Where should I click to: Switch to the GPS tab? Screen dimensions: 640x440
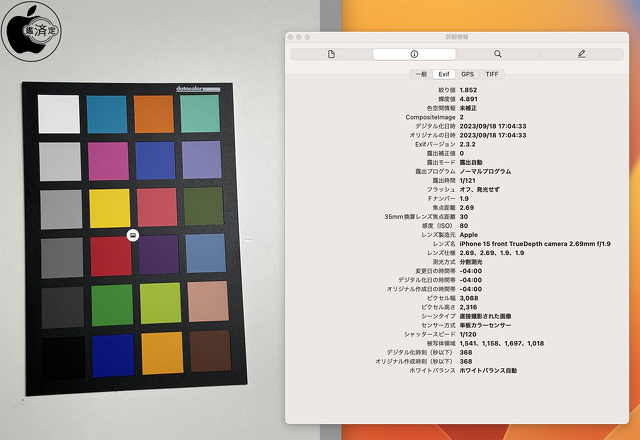[468, 74]
